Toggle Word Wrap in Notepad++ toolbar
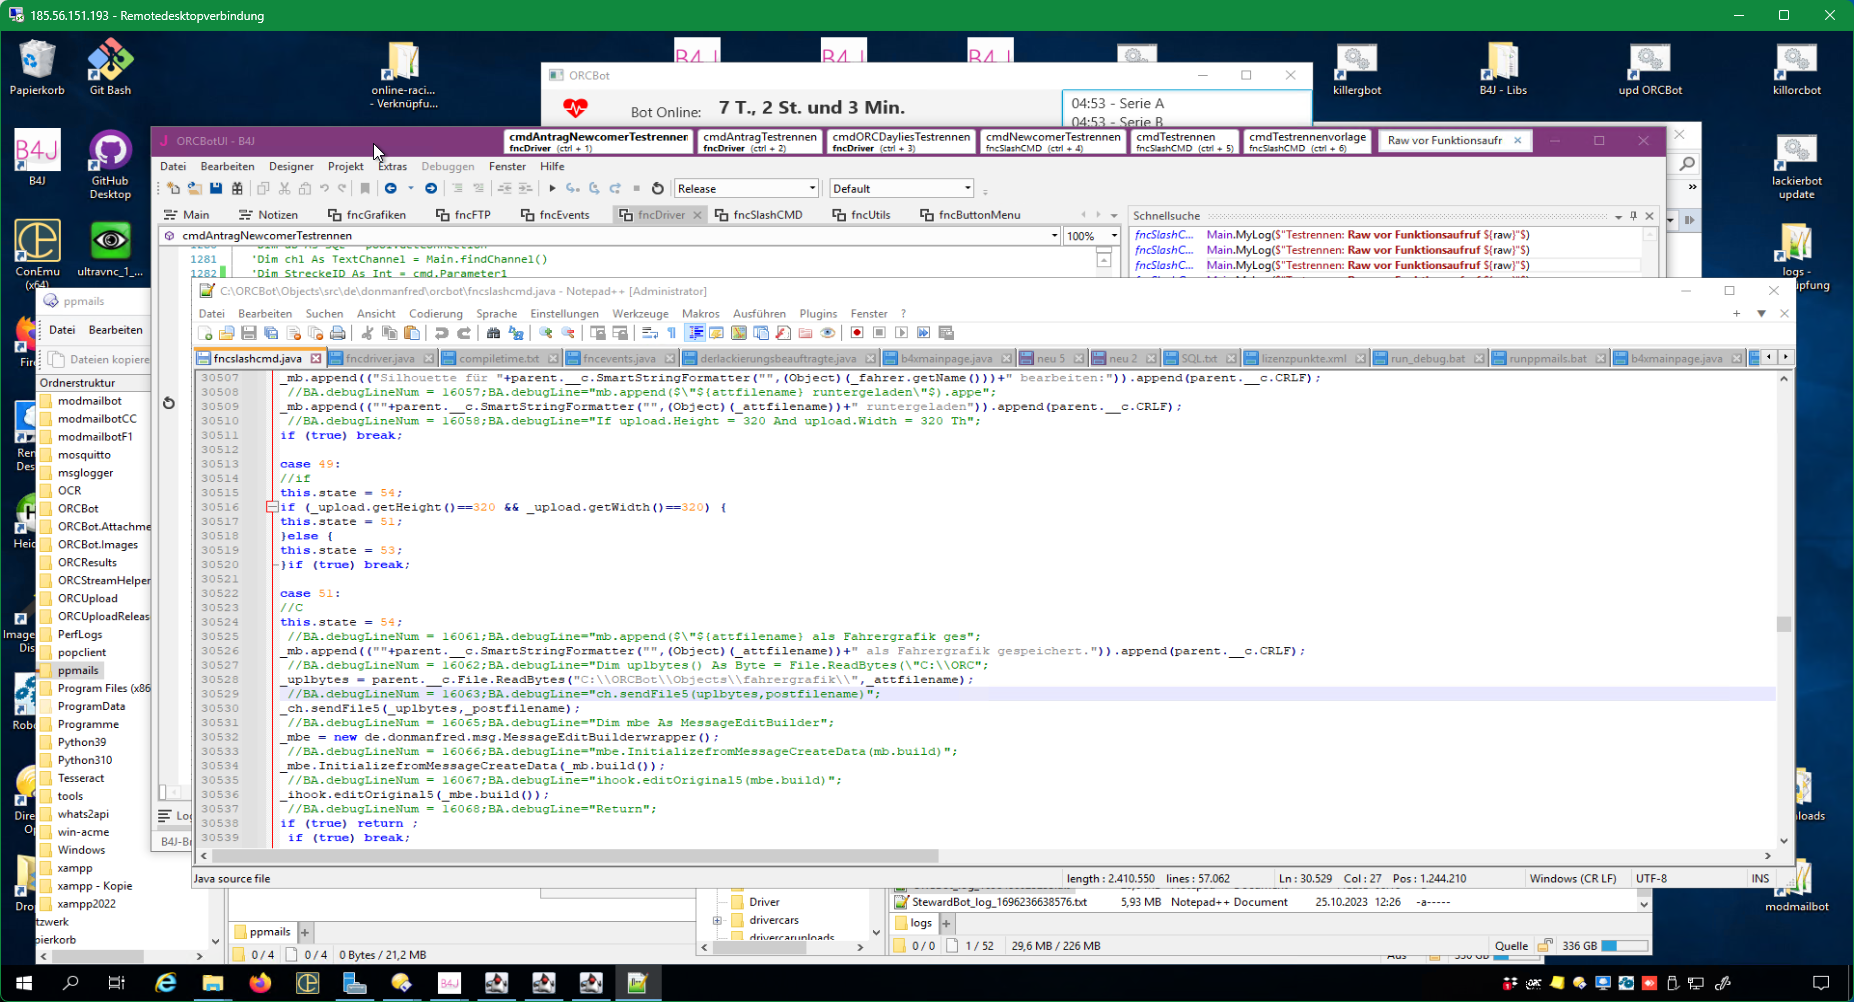The image size is (1854, 1002). (650, 333)
